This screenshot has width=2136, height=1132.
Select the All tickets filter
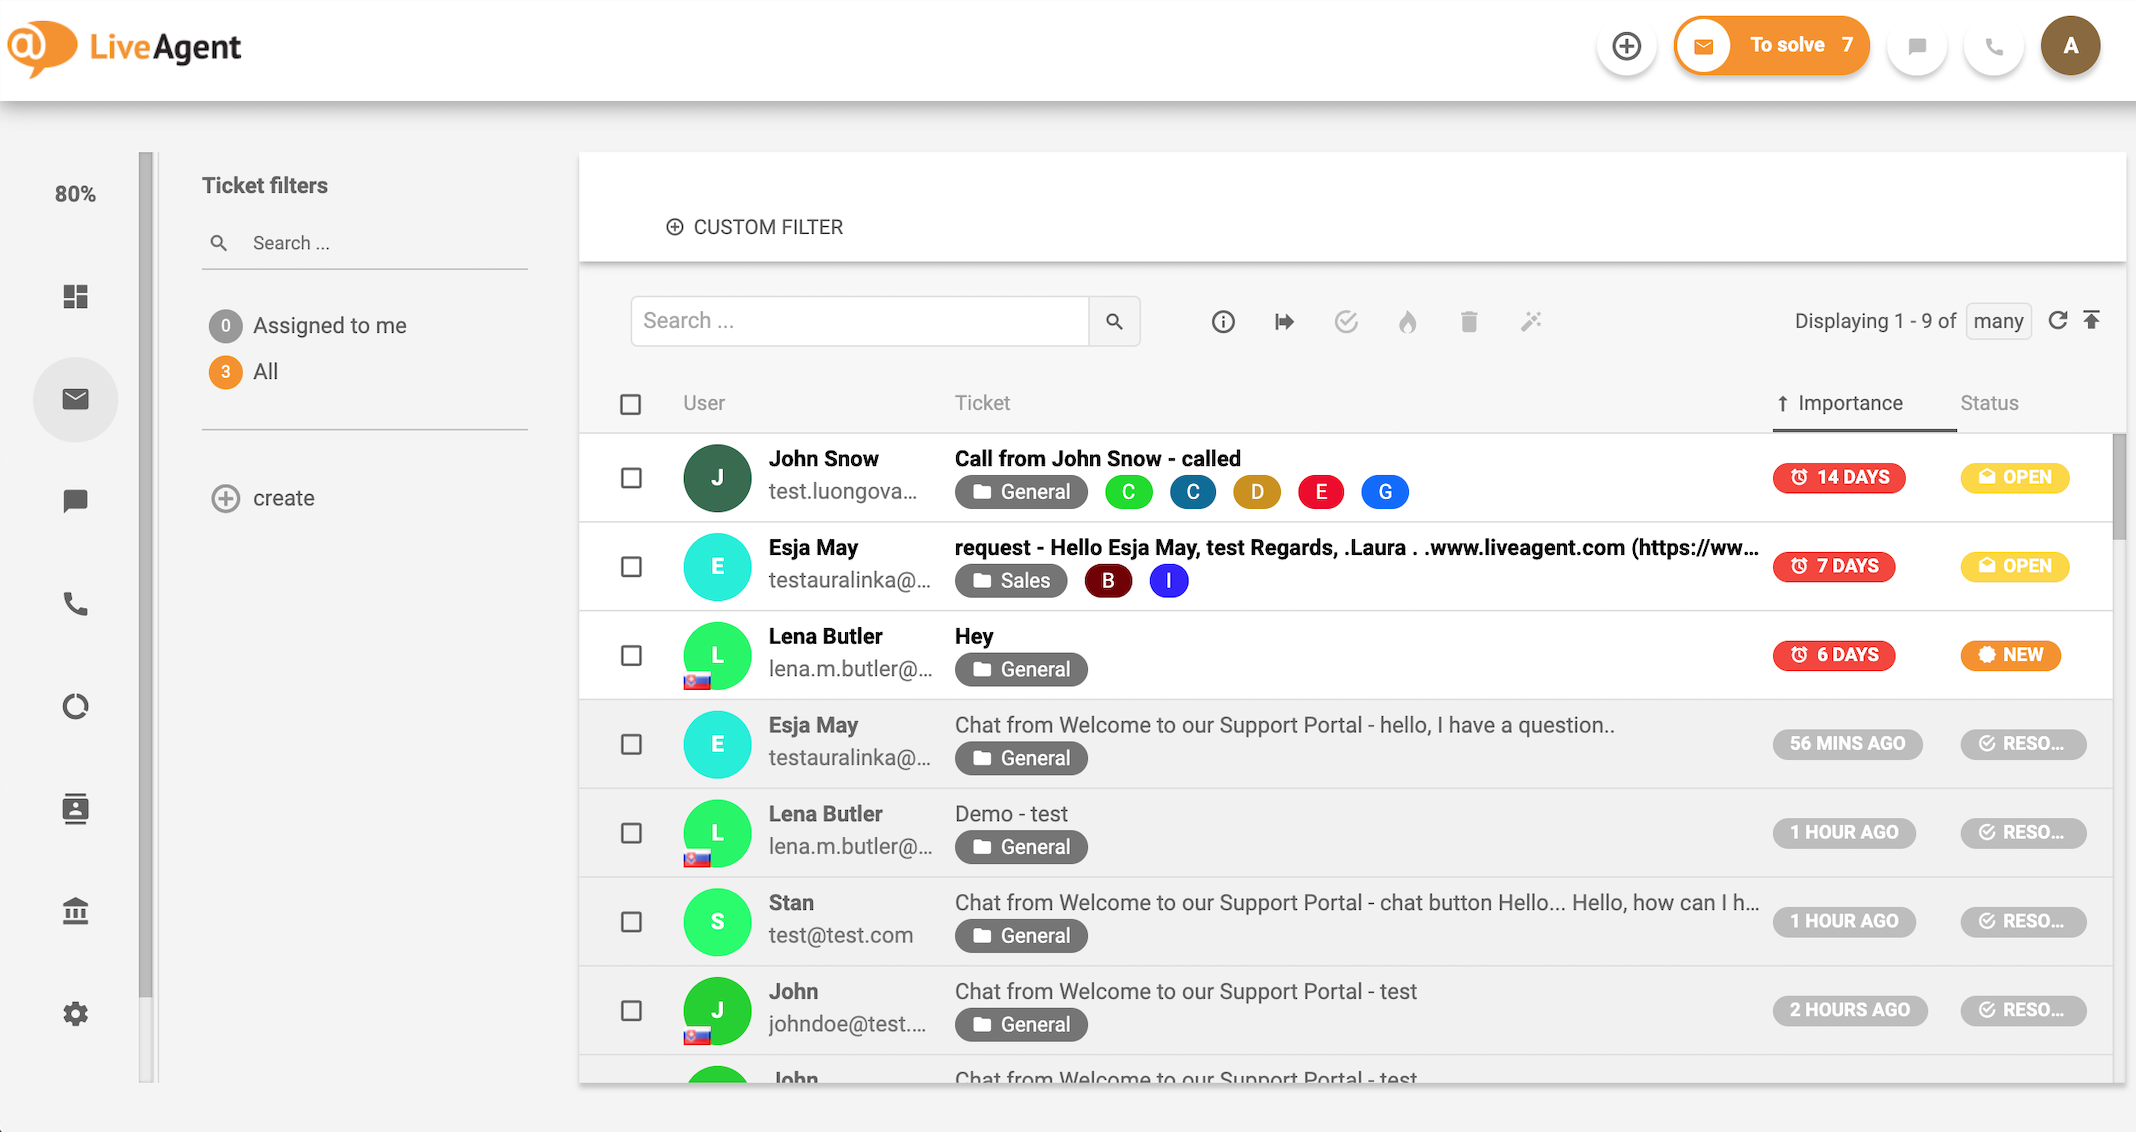click(x=265, y=372)
